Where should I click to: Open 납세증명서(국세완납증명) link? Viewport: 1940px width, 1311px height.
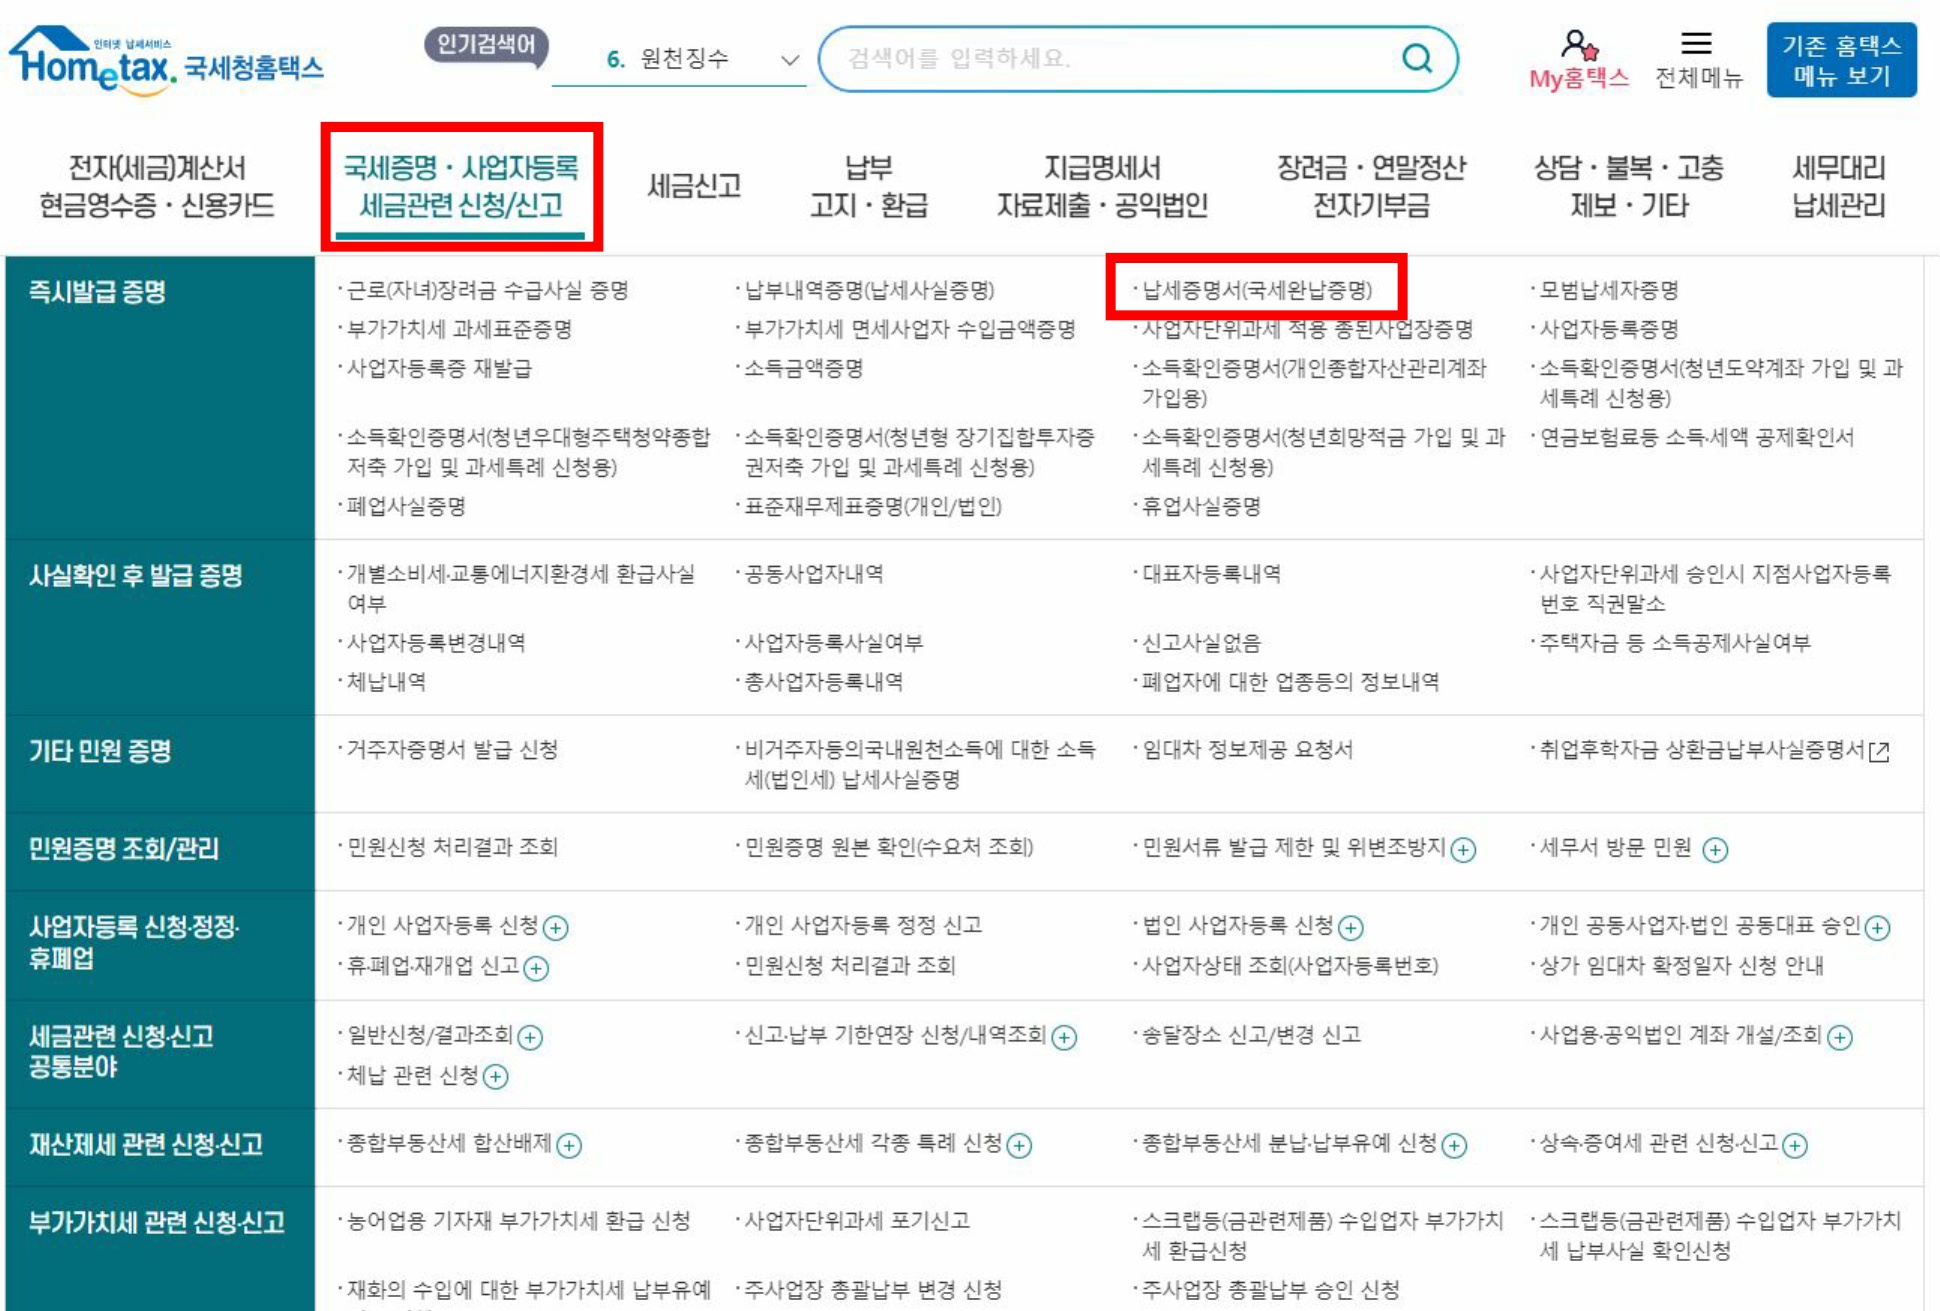pos(1257,290)
